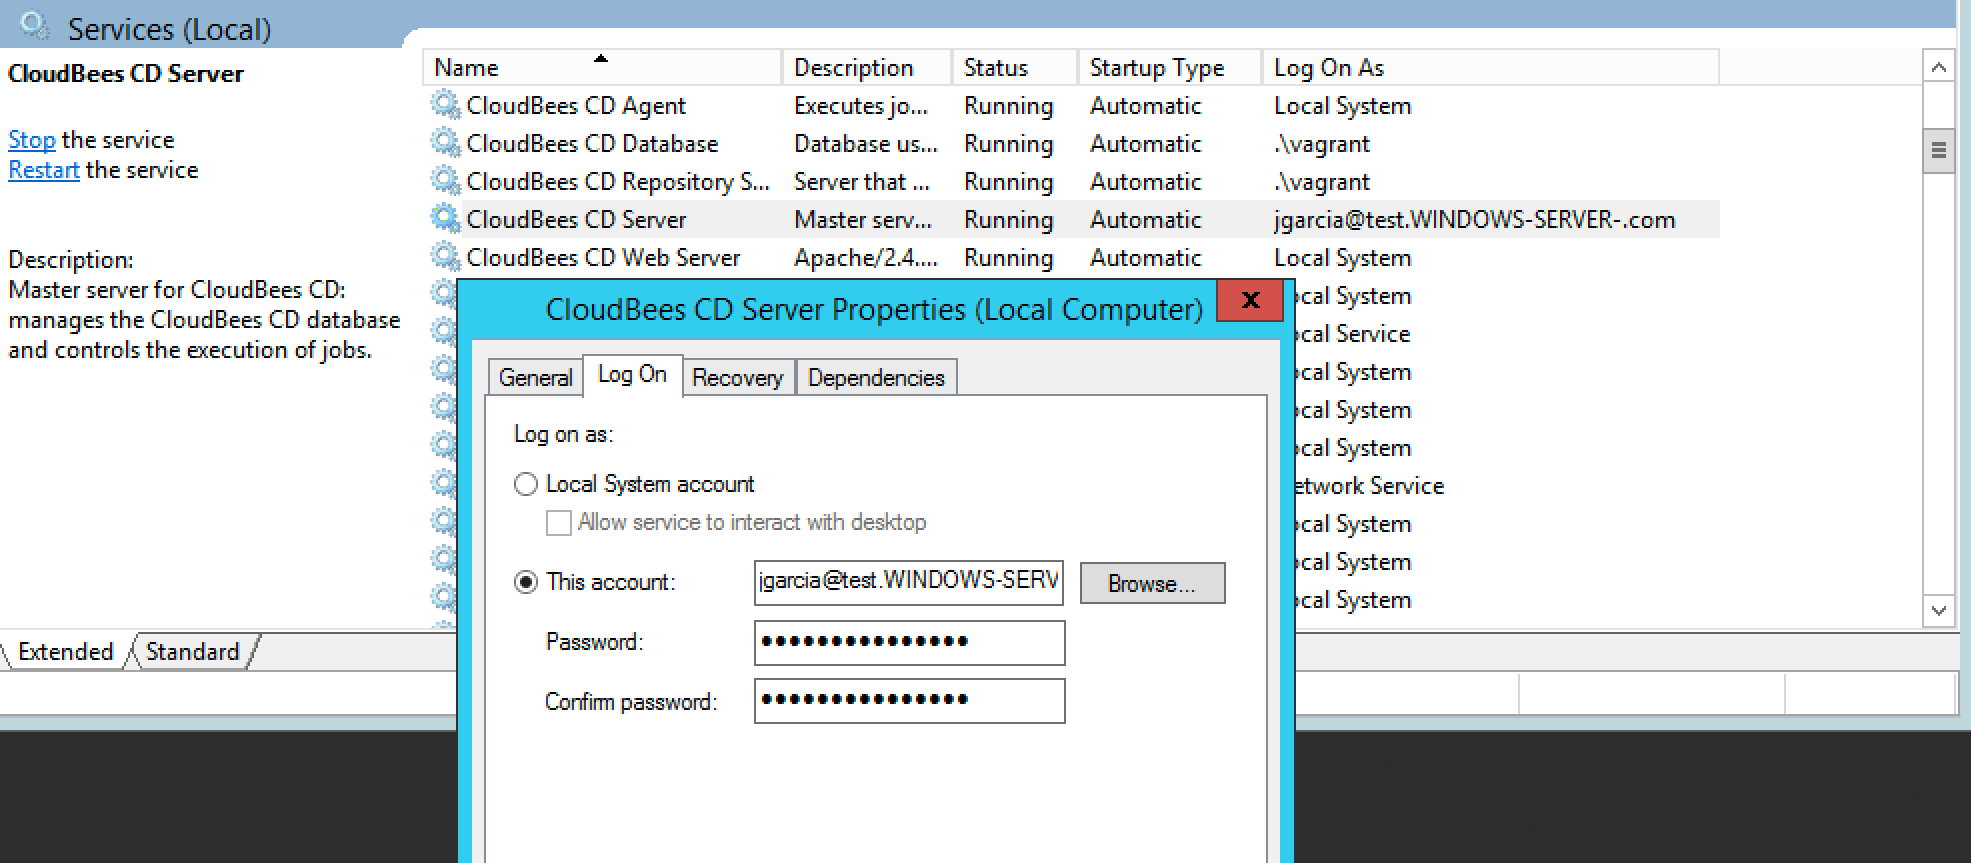Click the This account text field
1971x863 pixels.
pyautogui.click(x=909, y=582)
